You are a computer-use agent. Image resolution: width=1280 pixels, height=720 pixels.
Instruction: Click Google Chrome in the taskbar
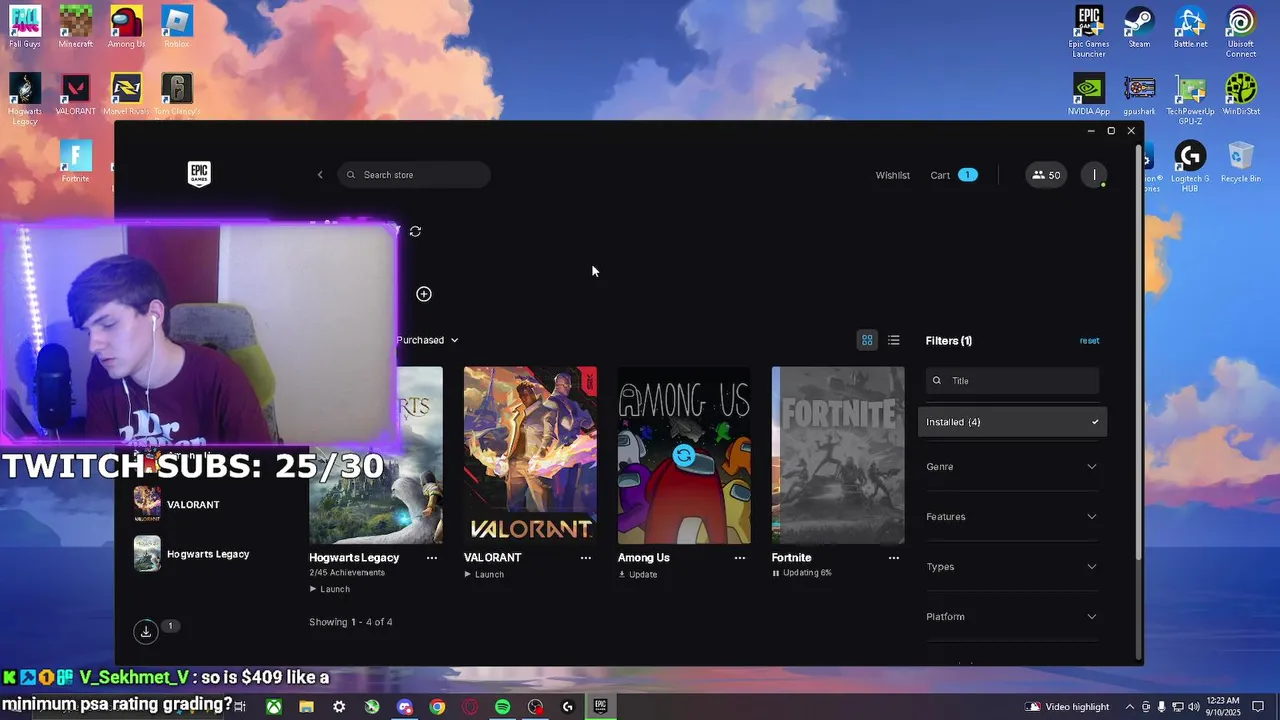coord(437,707)
